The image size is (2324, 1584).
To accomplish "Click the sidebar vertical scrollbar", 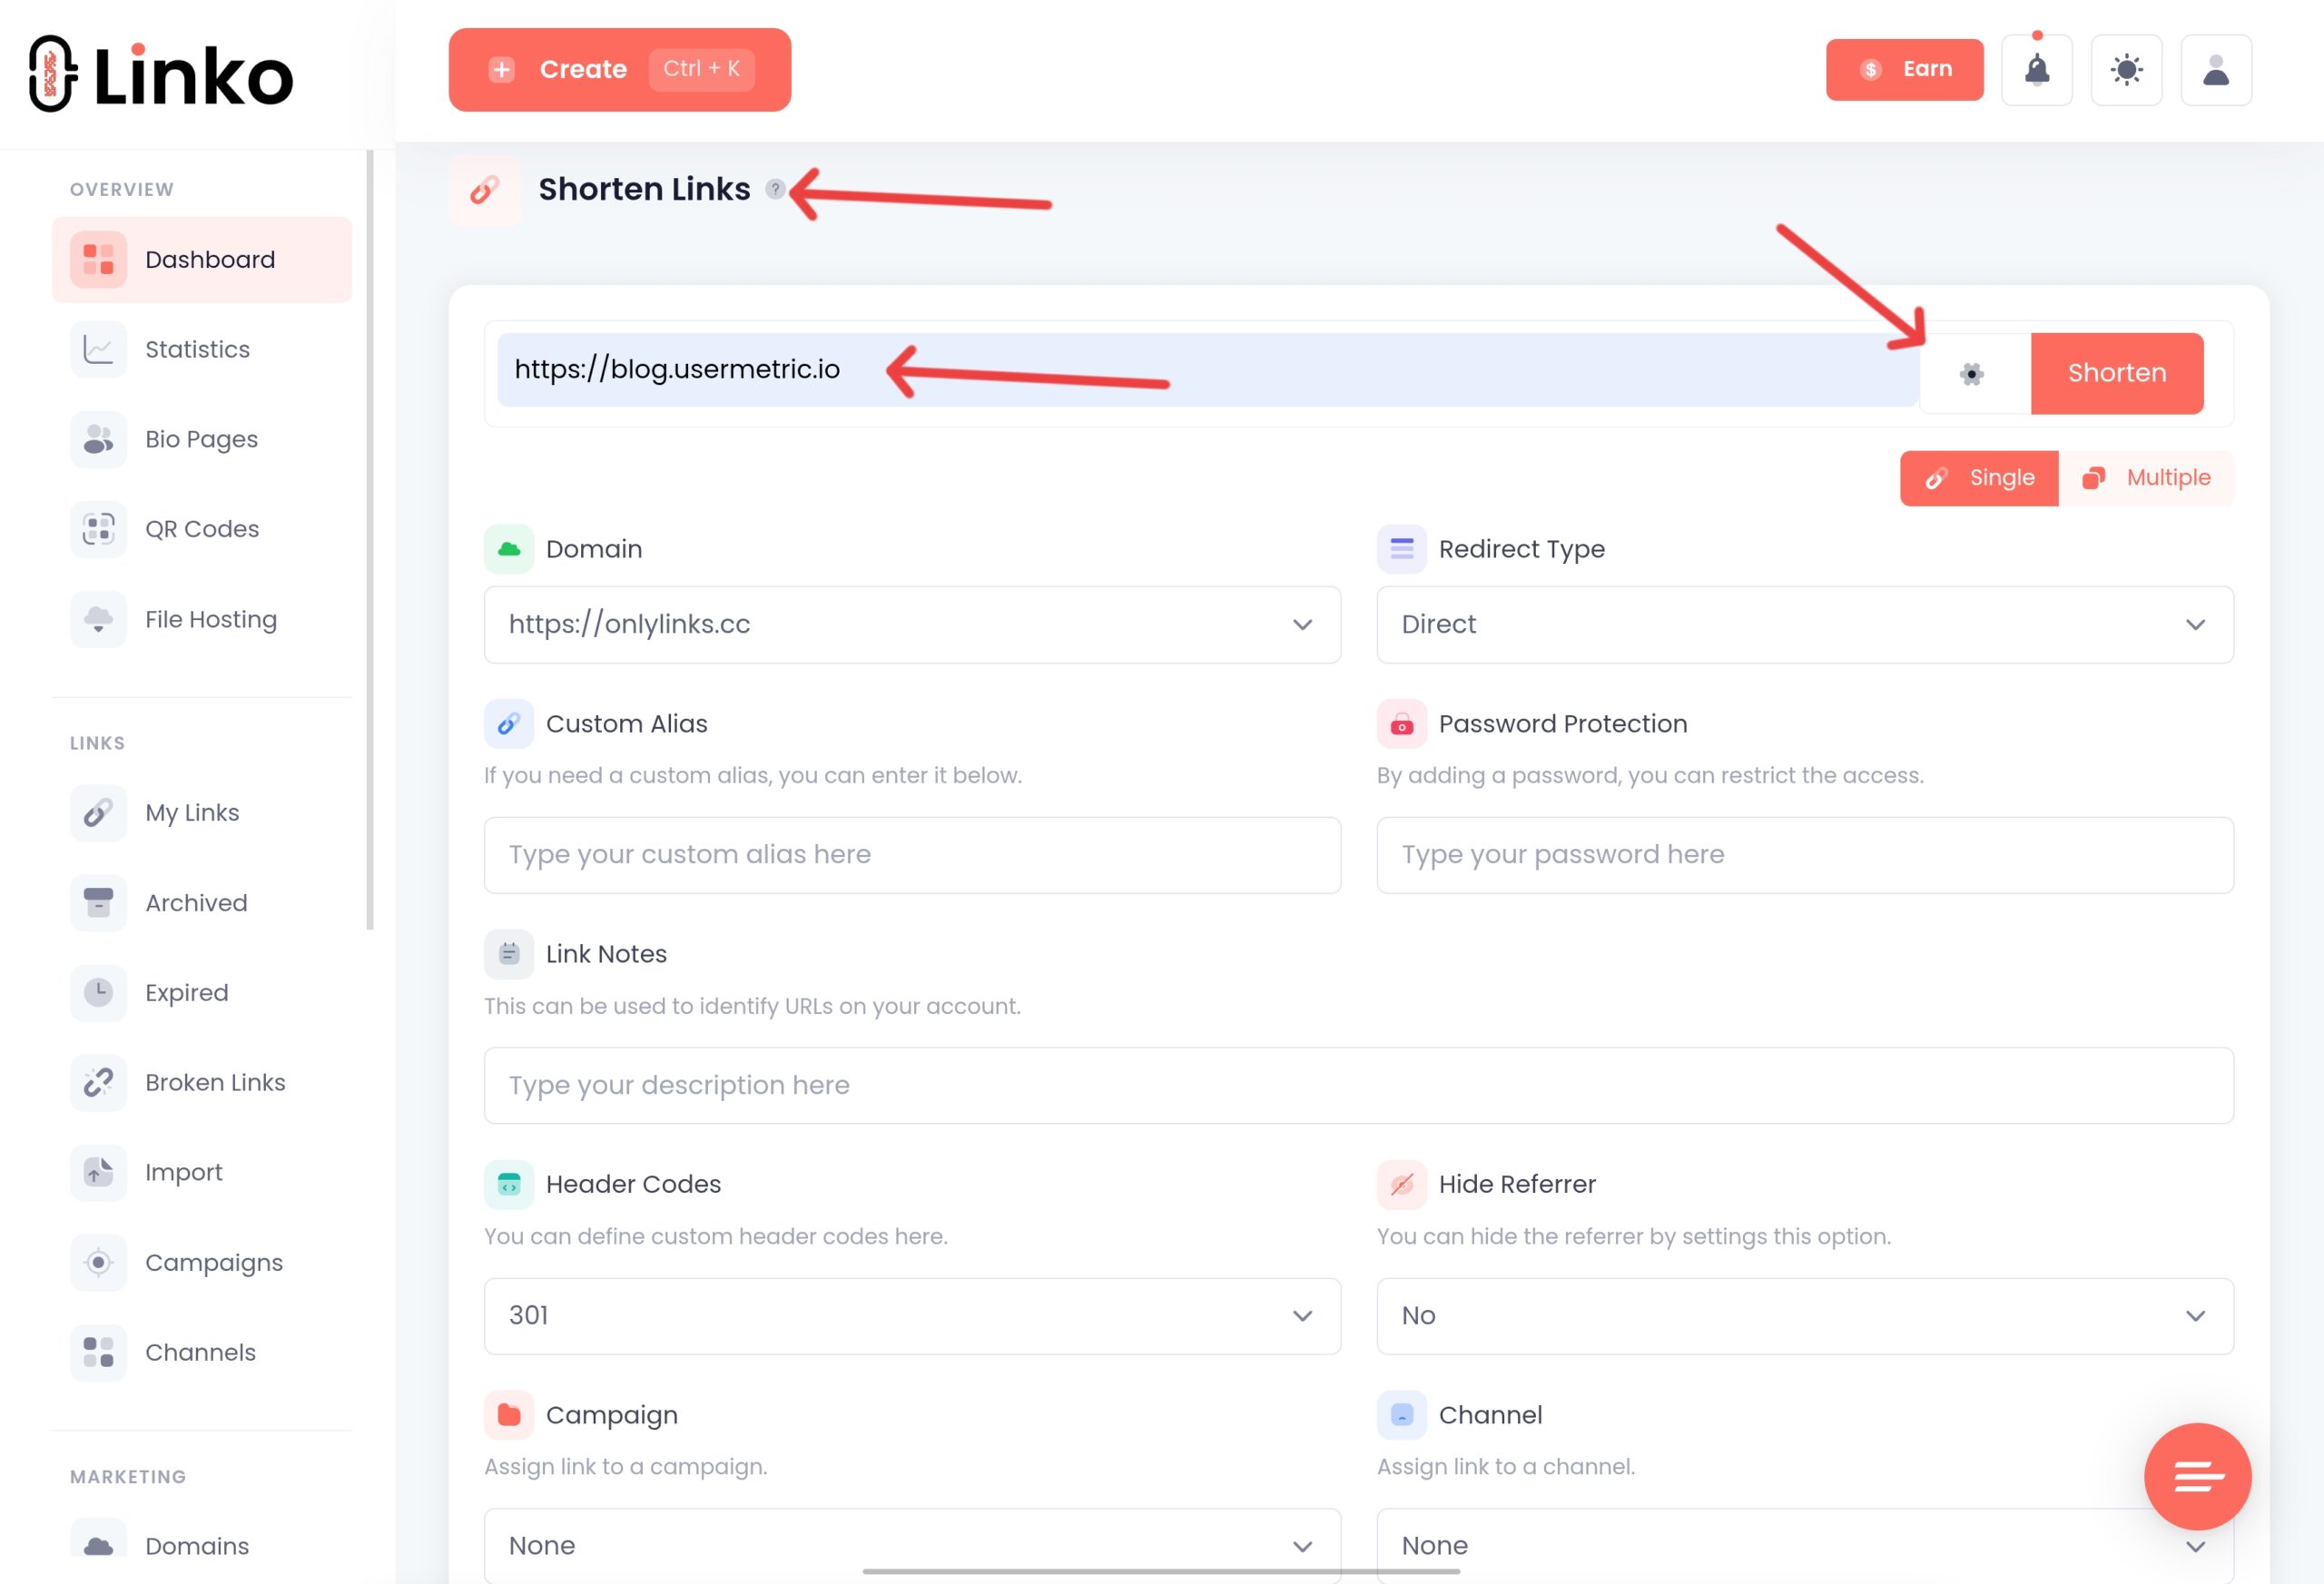I will click(x=370, y=540).
